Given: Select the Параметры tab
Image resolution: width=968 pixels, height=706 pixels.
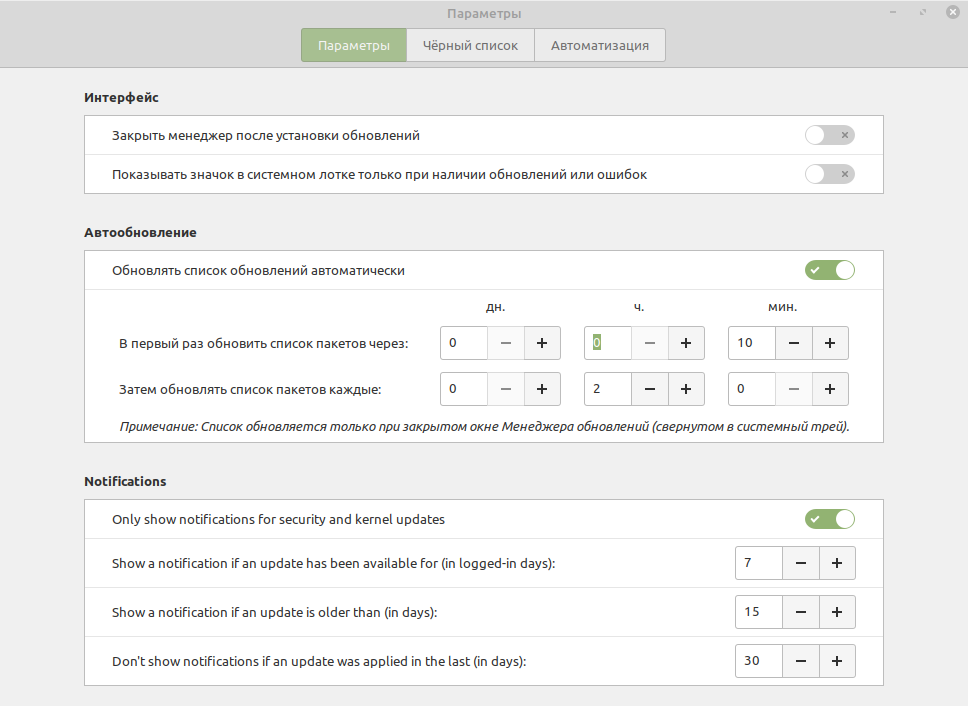Looking at the screenshot, I should click(354, 45).
